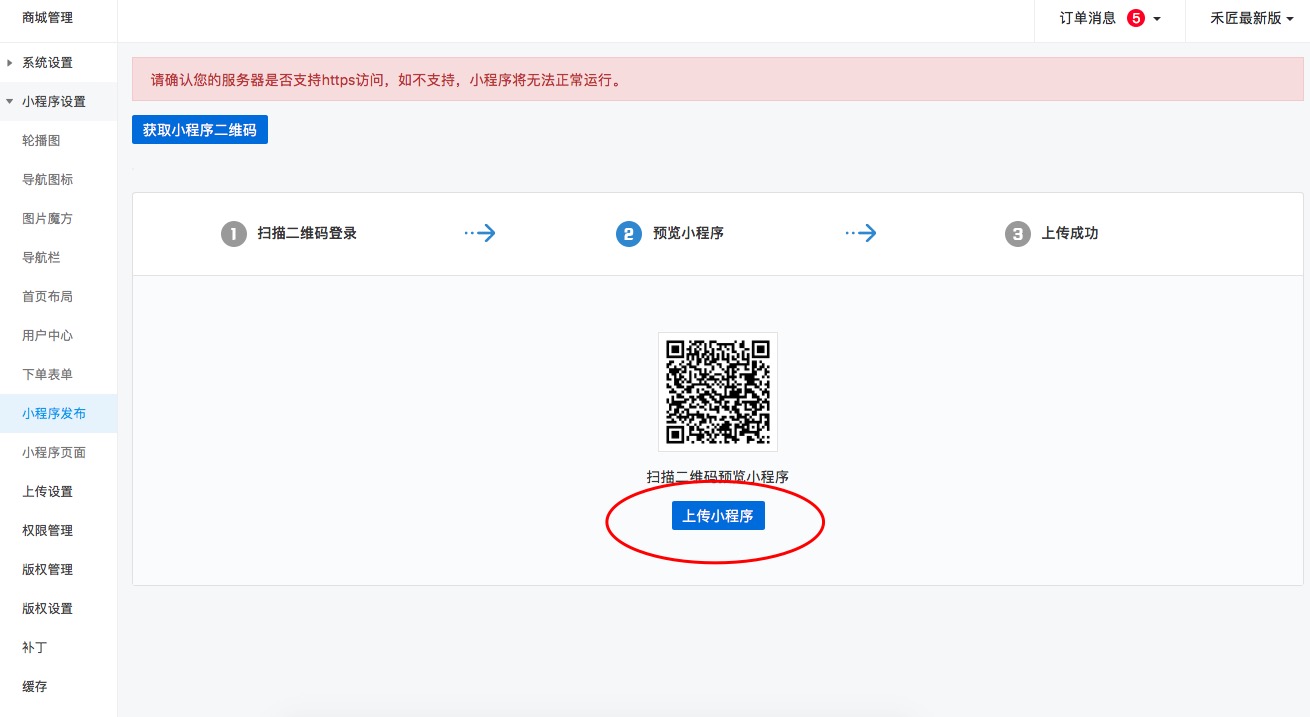Collapse the 小程序设置 sidebar section

coord(53,102)
